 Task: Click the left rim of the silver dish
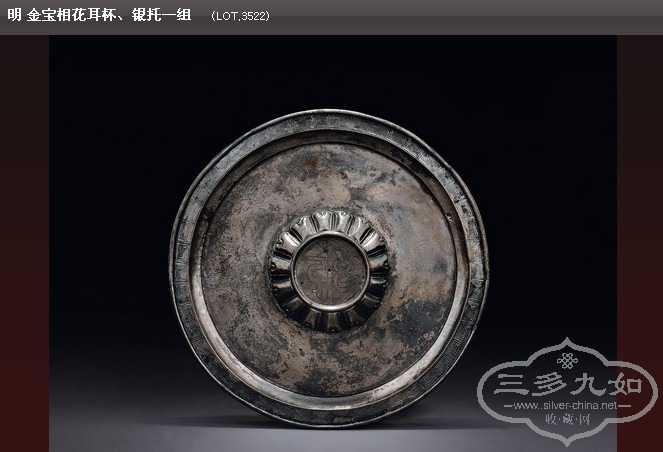click(181, 269)
